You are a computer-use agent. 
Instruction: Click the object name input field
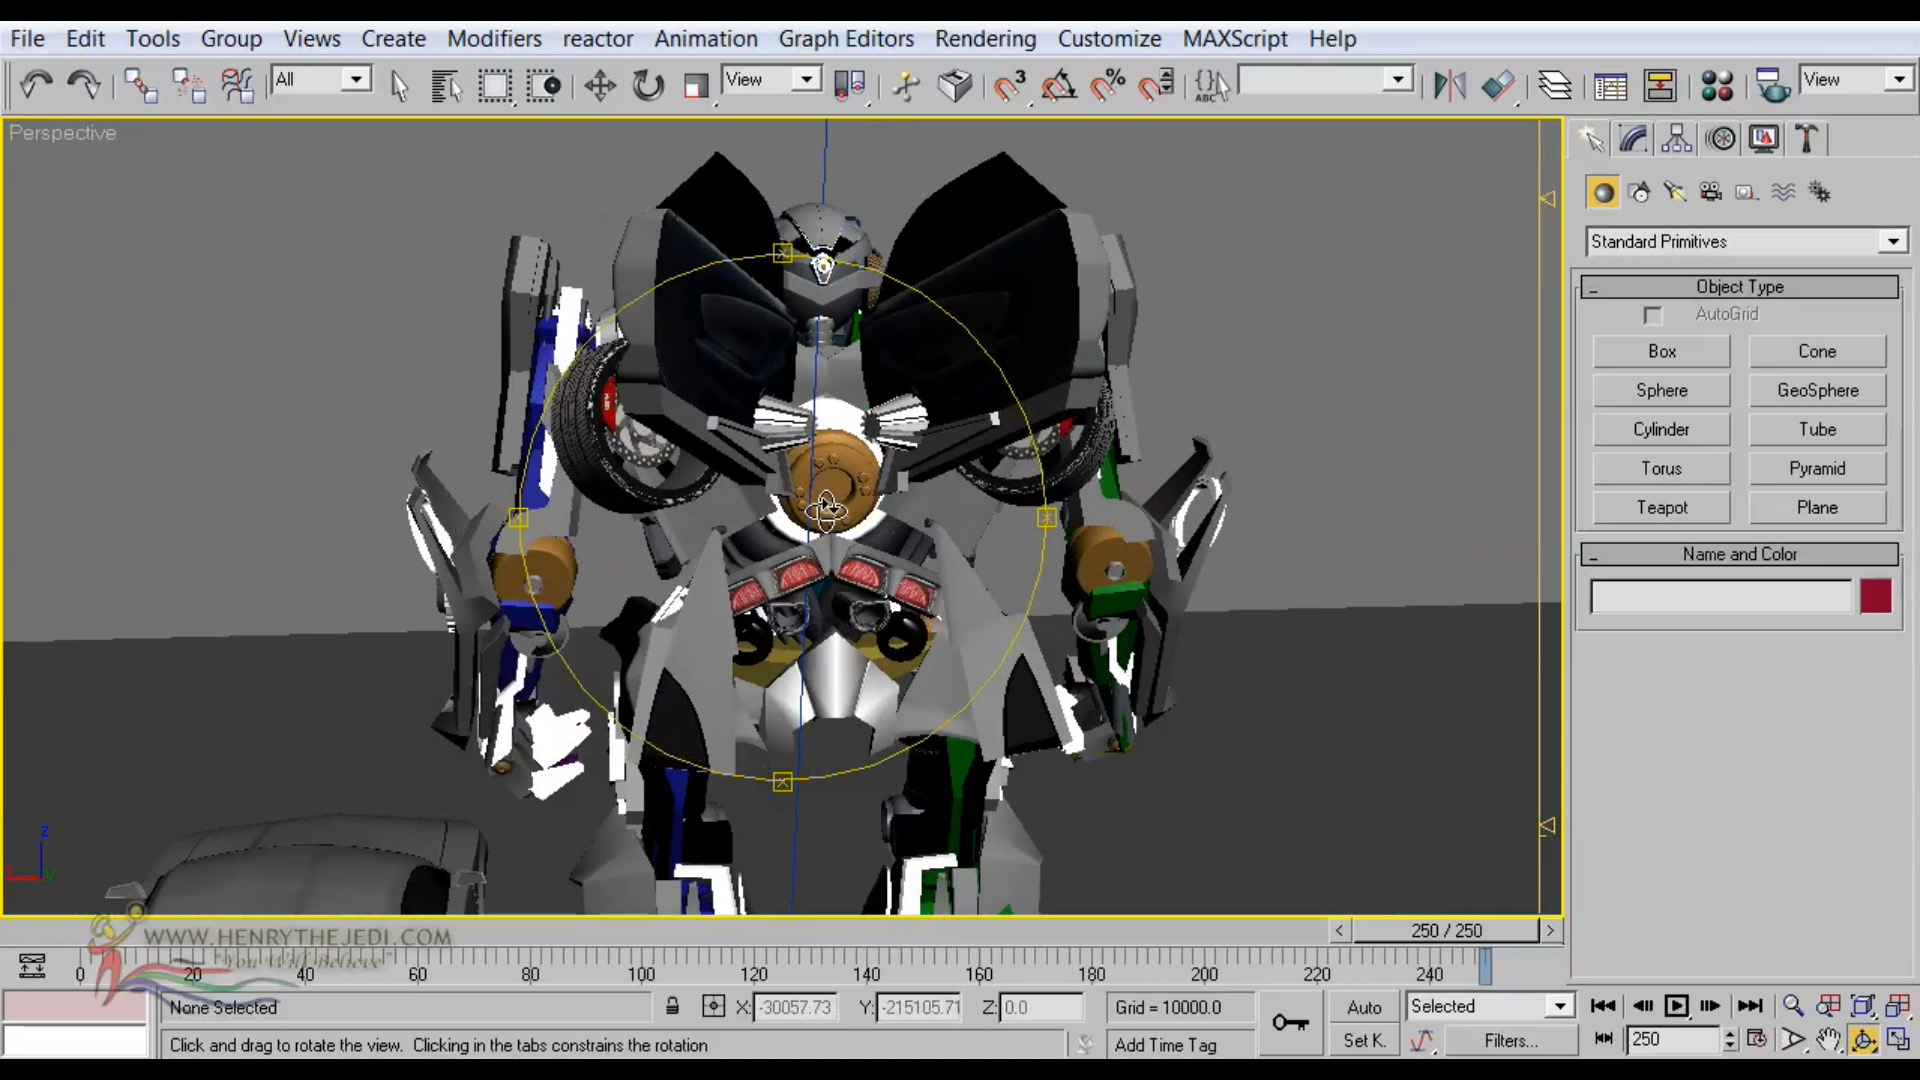(1721, 597)
